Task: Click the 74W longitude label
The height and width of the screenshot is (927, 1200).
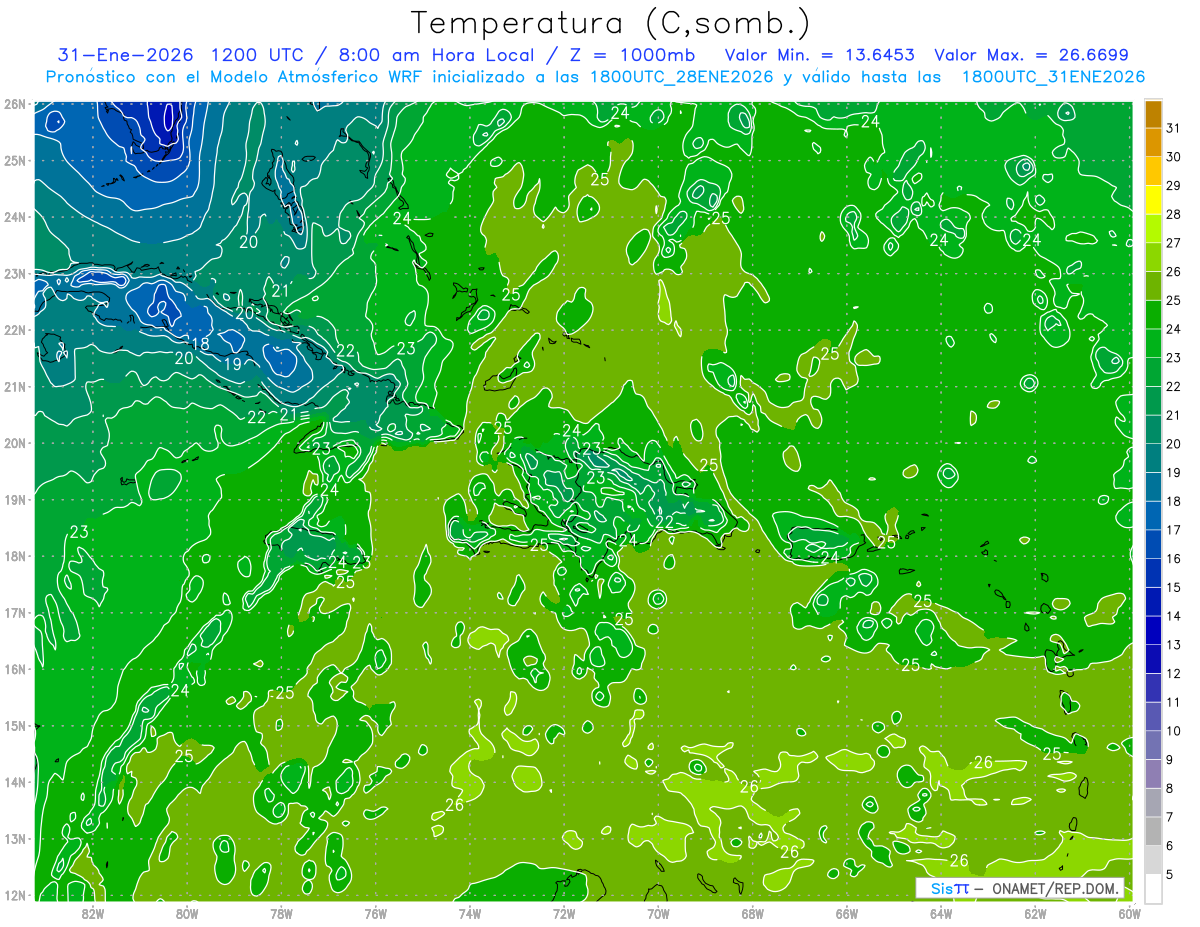Action: click(x=470, y=913)
